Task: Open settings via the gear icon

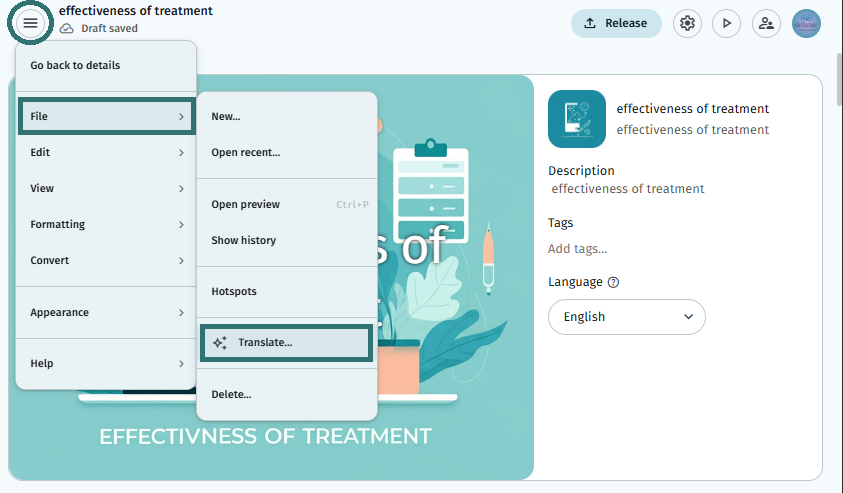Action: coord(687,23)
